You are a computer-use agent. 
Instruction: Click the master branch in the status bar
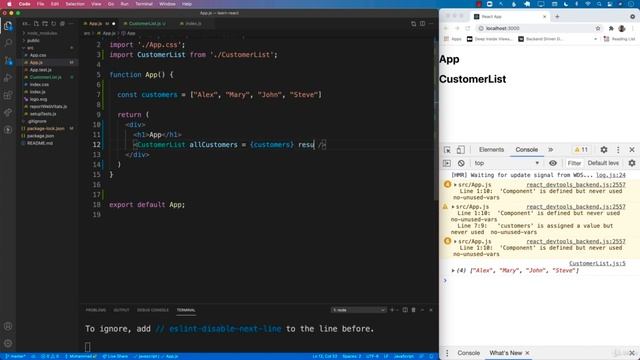point(15,356)
